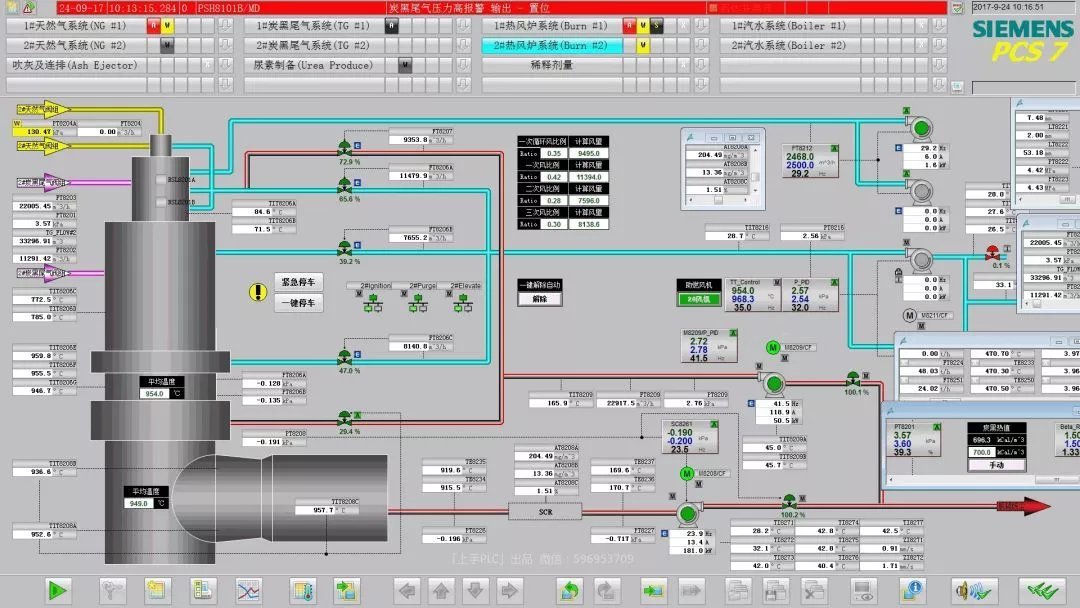Image resolution: width=1080 pixels, height=608 pixels.
Task: Click the yellow exclamation warning icon
Action: 257,292
